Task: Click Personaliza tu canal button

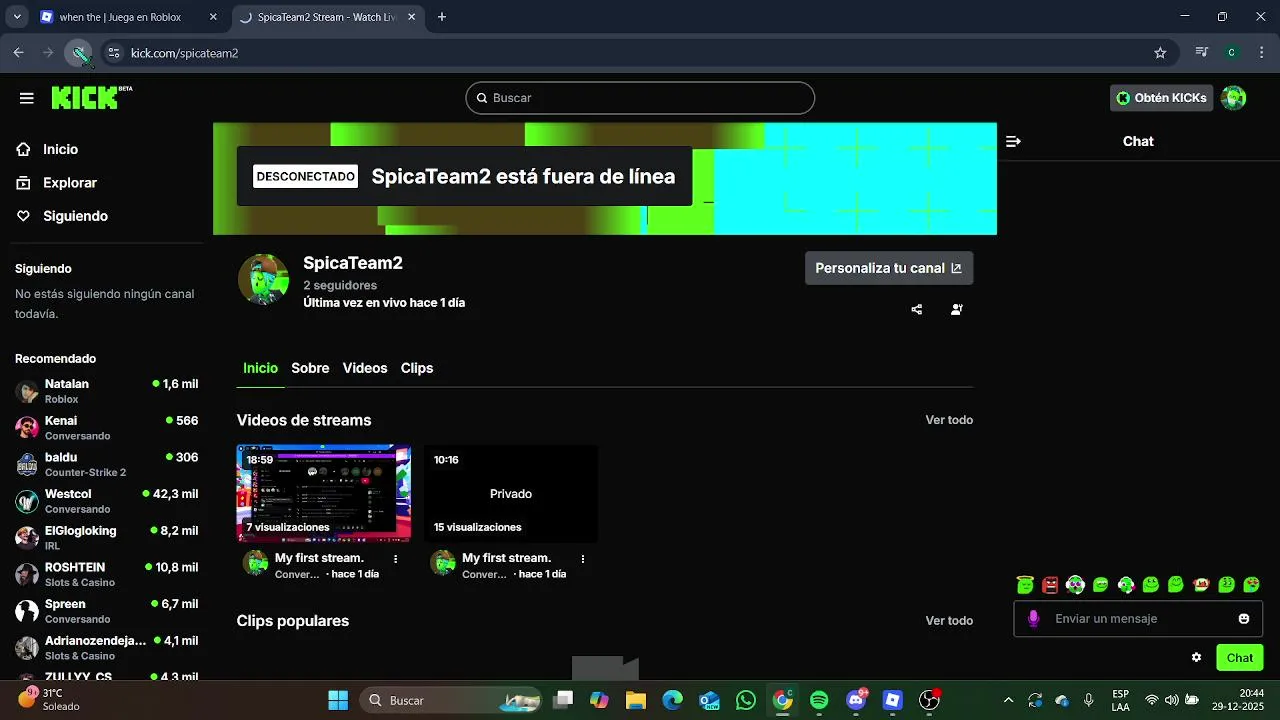Action: click(889, 268)
